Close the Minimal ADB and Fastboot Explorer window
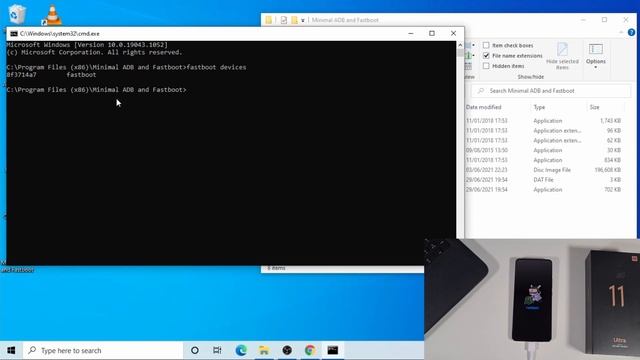This screenshot has width=640, height=360. click(x=626, y=20)
